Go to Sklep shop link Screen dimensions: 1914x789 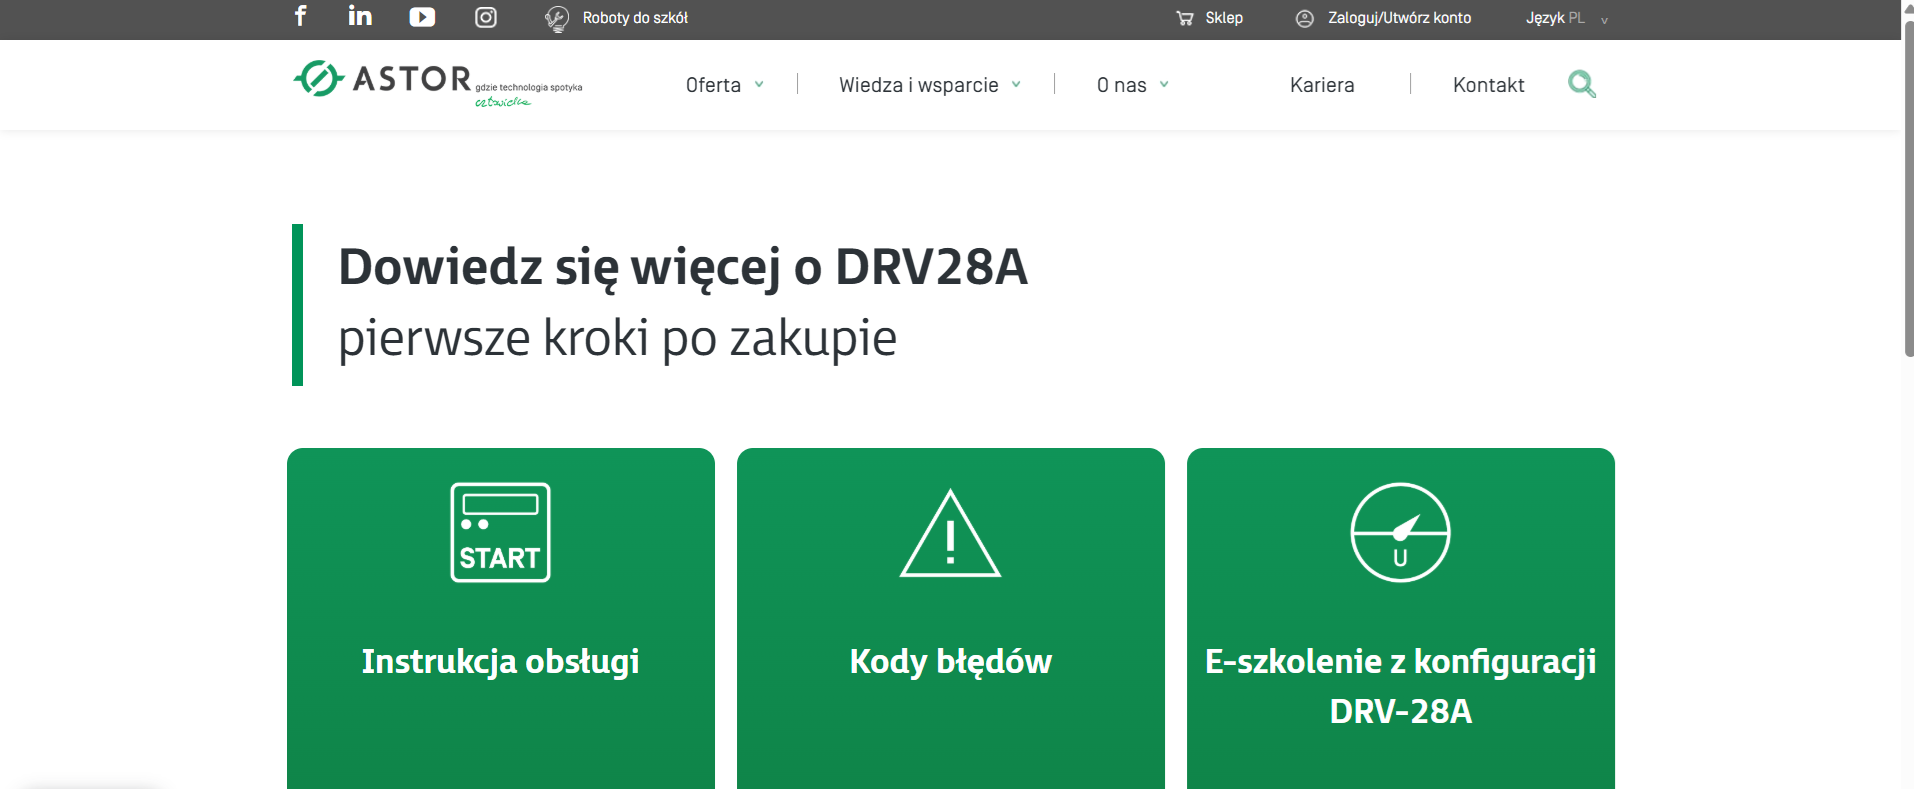(1224, 18)
